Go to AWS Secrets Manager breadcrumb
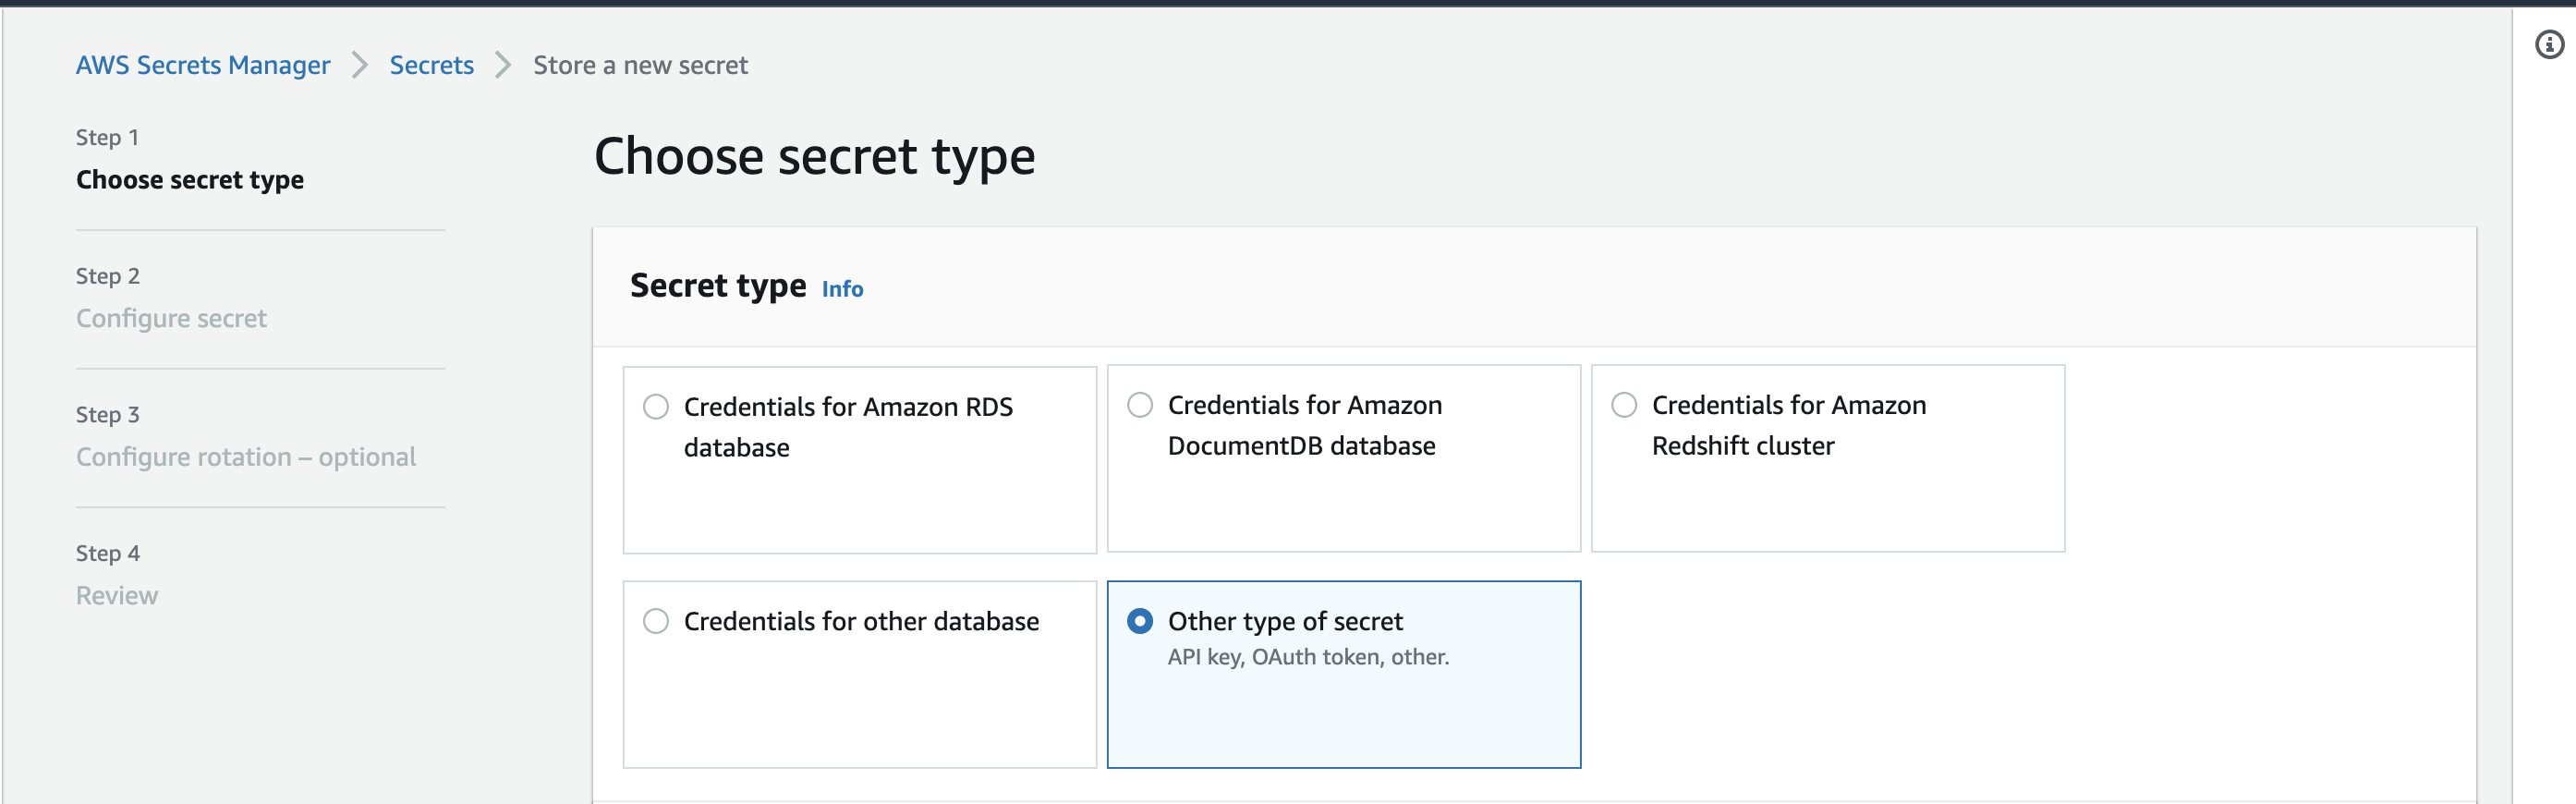The height and width of the screenshot is (804, 2576). (x=203, y=65)
